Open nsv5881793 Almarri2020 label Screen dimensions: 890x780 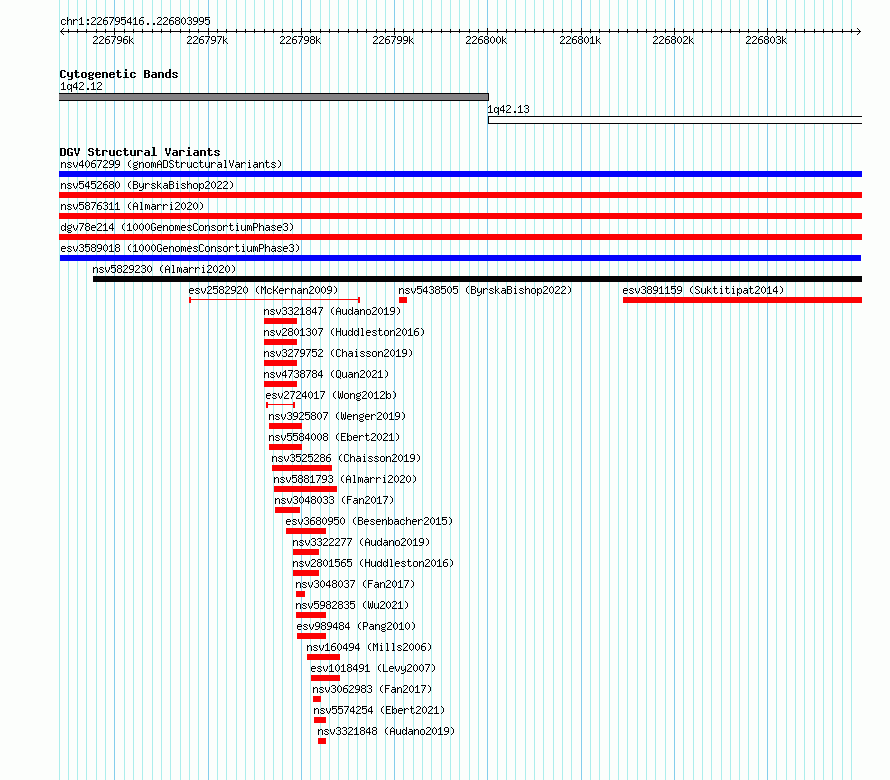click(345, 479)
